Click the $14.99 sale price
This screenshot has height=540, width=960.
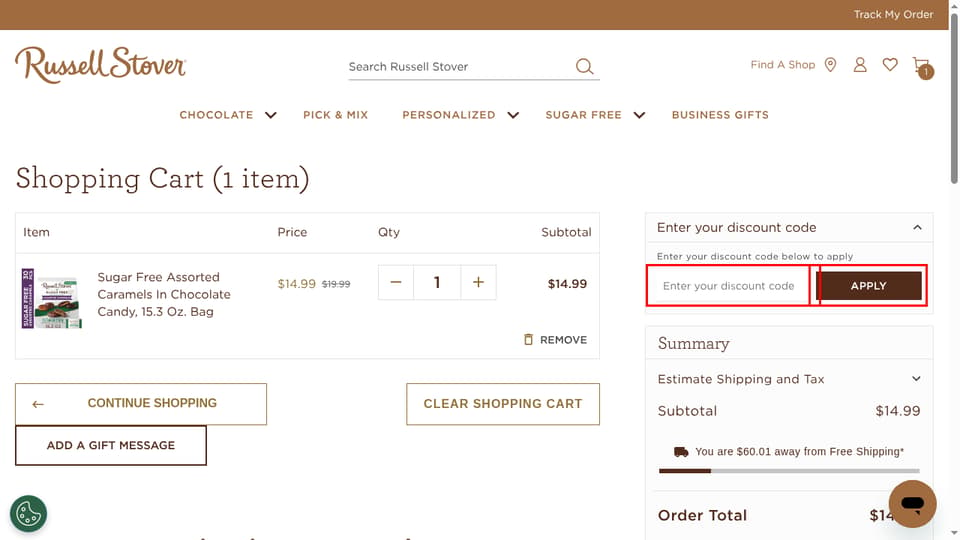pos(296,283)
